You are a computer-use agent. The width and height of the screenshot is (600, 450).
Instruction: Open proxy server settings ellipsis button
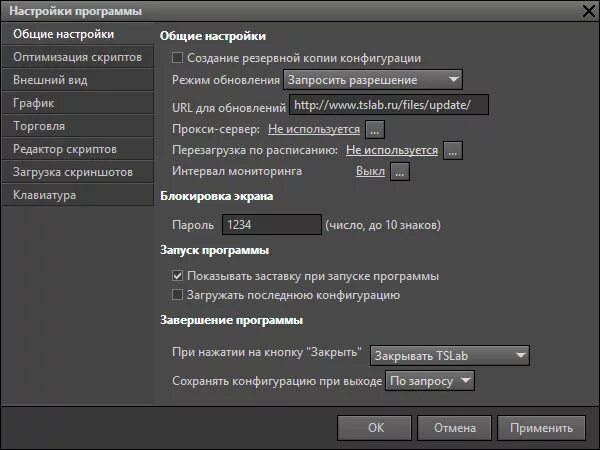tap(375, 129)
